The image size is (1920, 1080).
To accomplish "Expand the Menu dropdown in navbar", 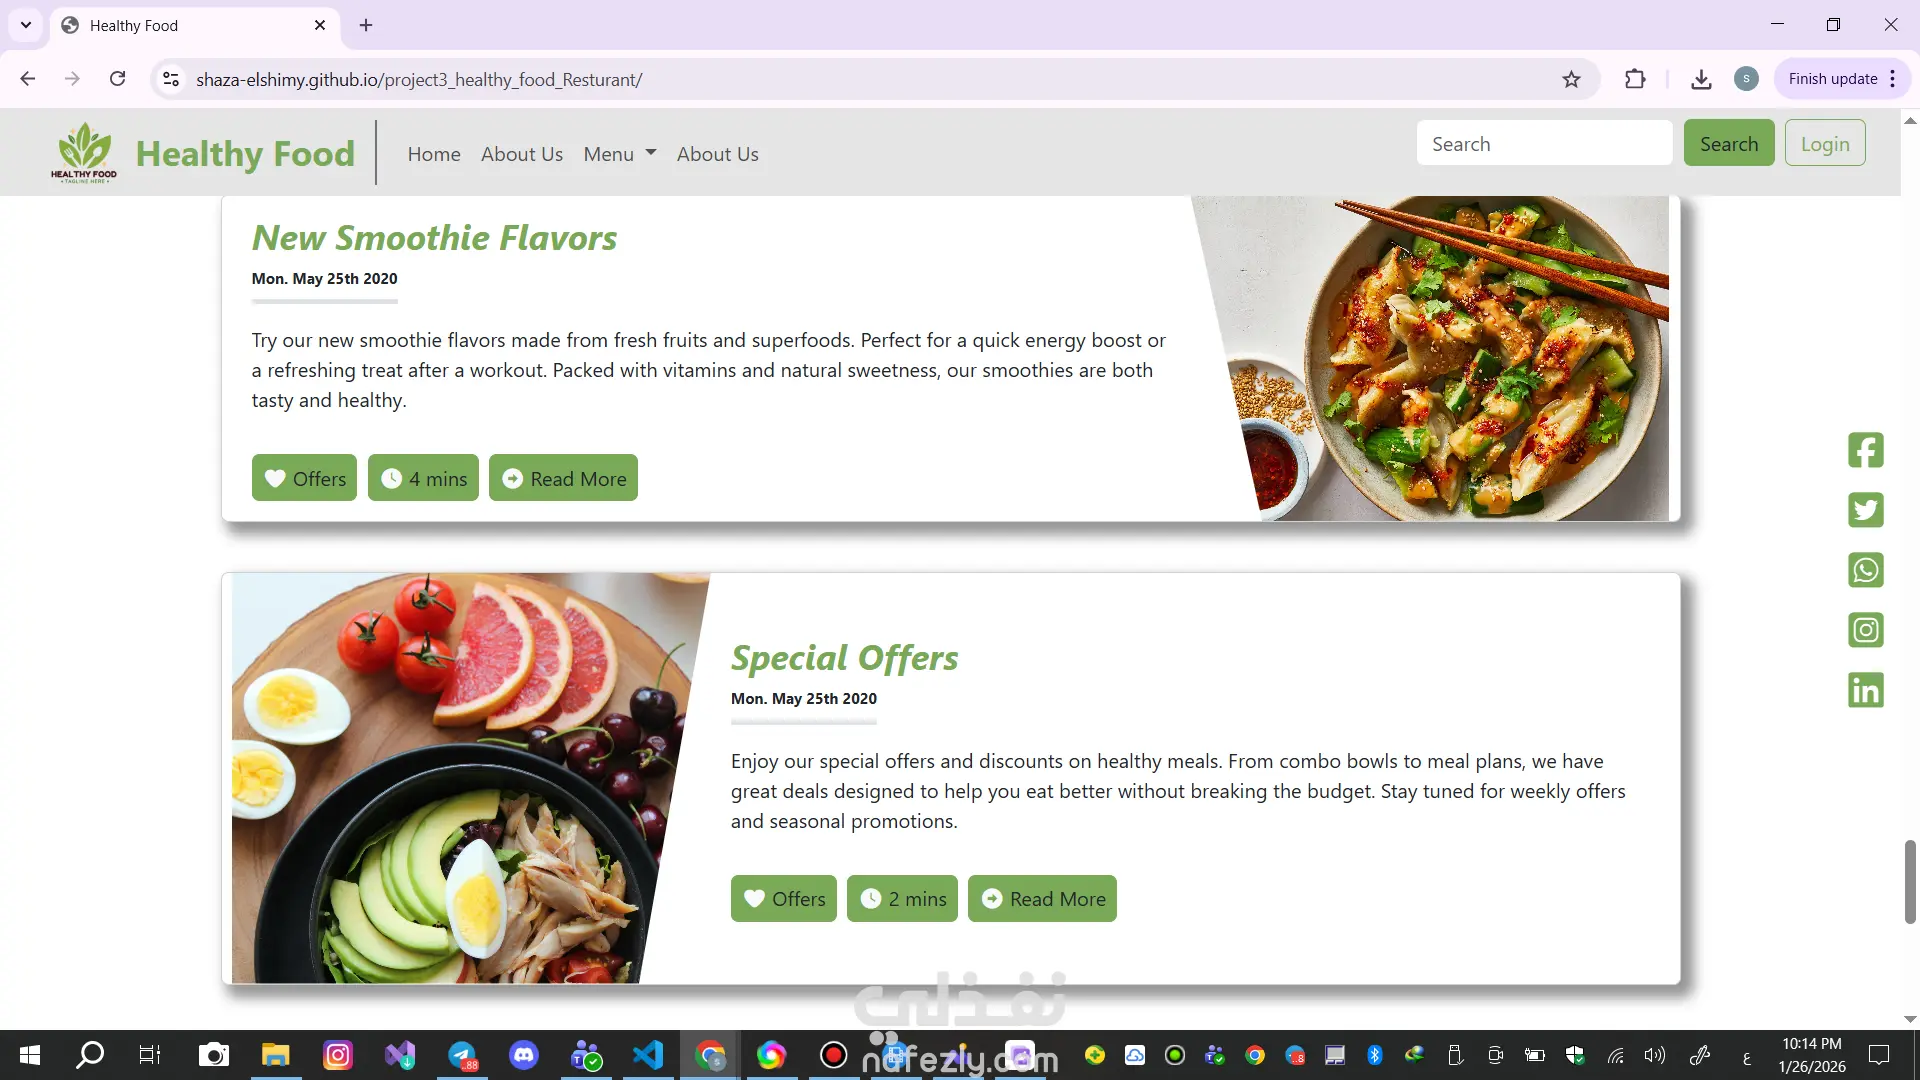I will (x=620, y=154).
